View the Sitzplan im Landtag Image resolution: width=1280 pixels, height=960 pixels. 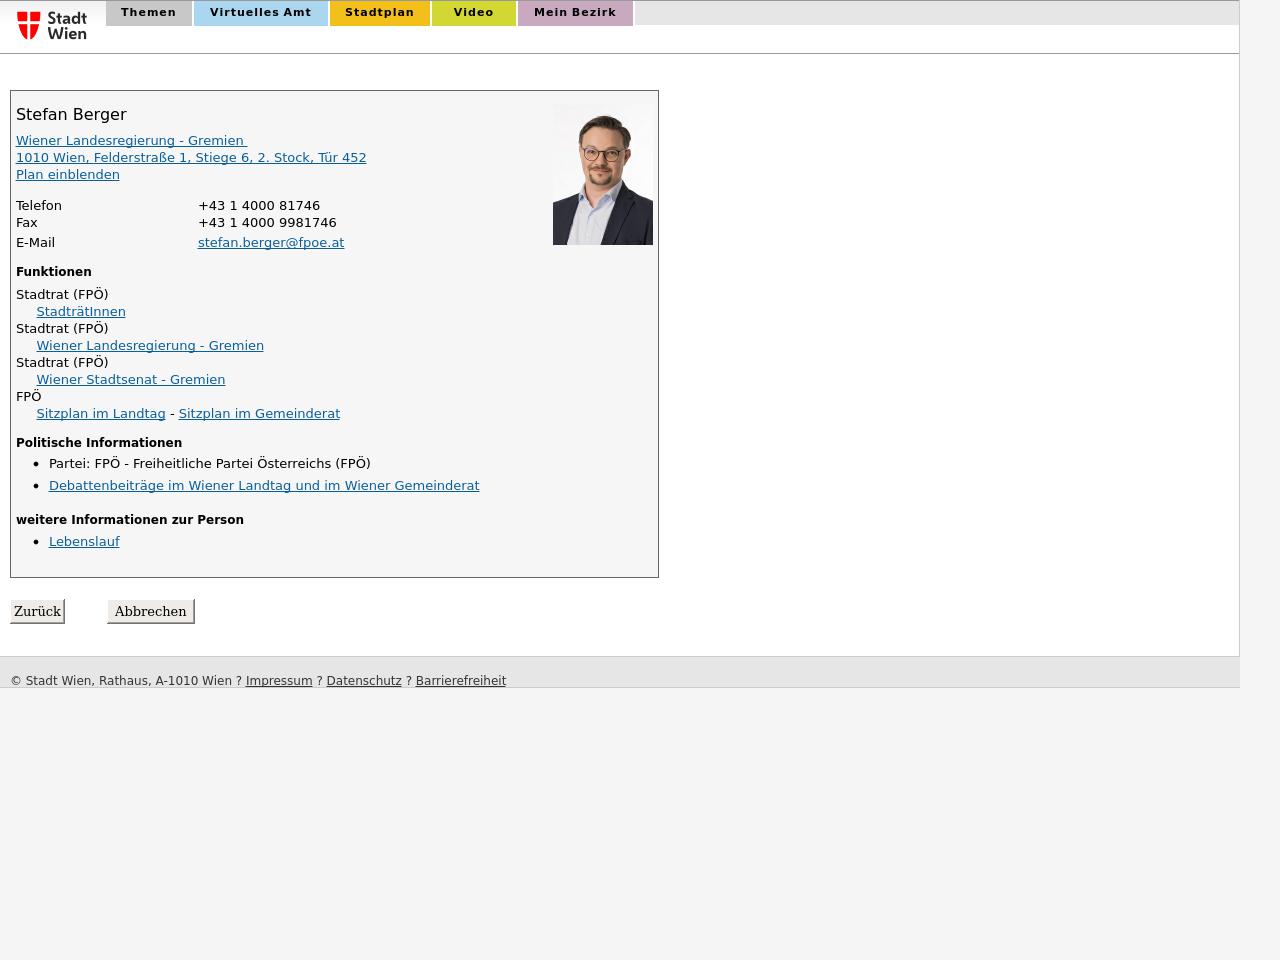point(101,414)
